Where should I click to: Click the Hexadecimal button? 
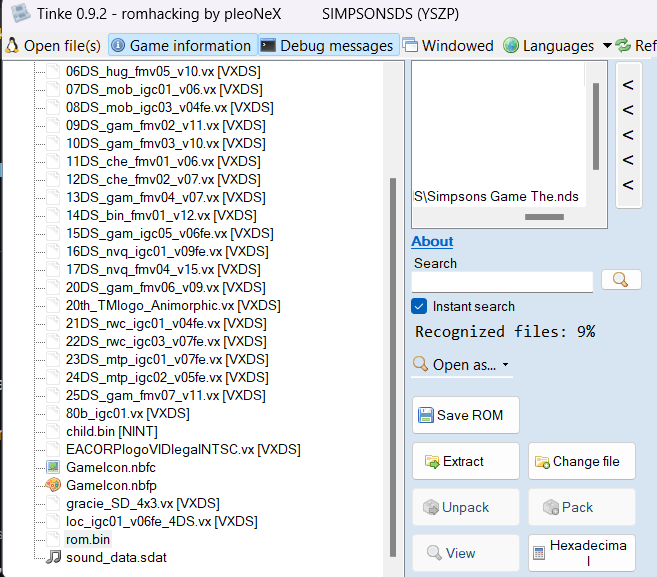582,553
